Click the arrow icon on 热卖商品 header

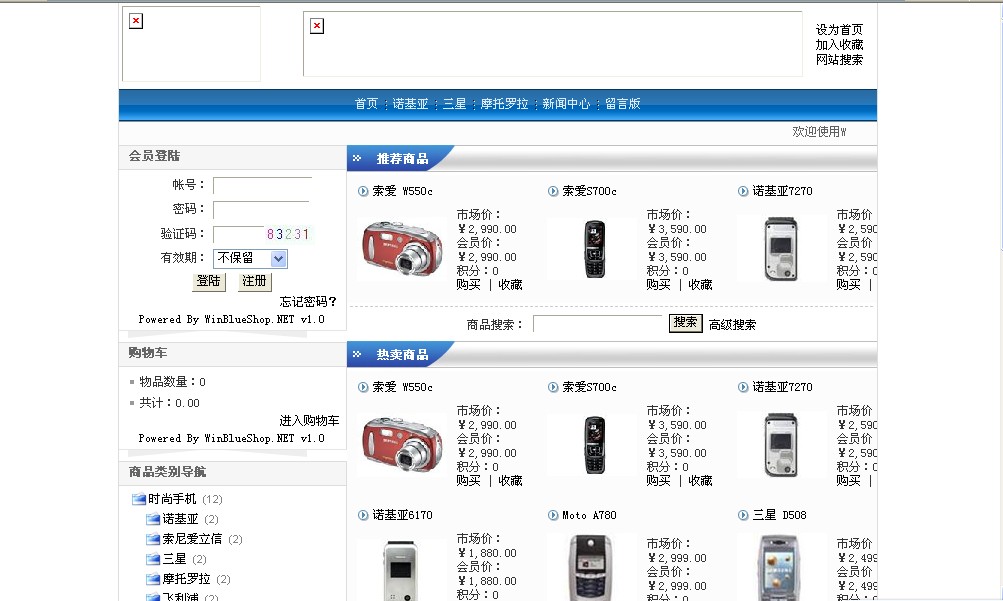tap(357, 354)
